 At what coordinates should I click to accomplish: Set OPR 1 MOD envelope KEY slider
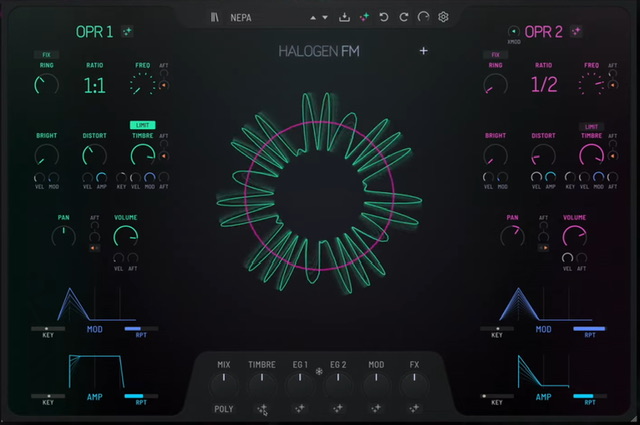click(x=48, y=328)
